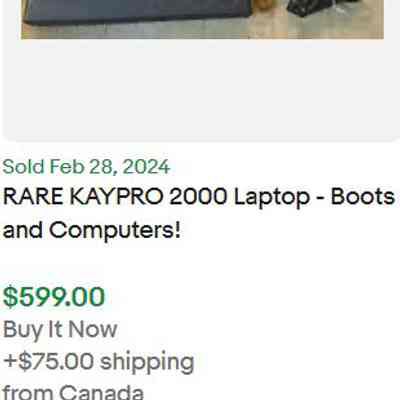Click the word 'Laptop' in the listing title
The width and height of the screenshot is (400, 400).
pos(272,198)
